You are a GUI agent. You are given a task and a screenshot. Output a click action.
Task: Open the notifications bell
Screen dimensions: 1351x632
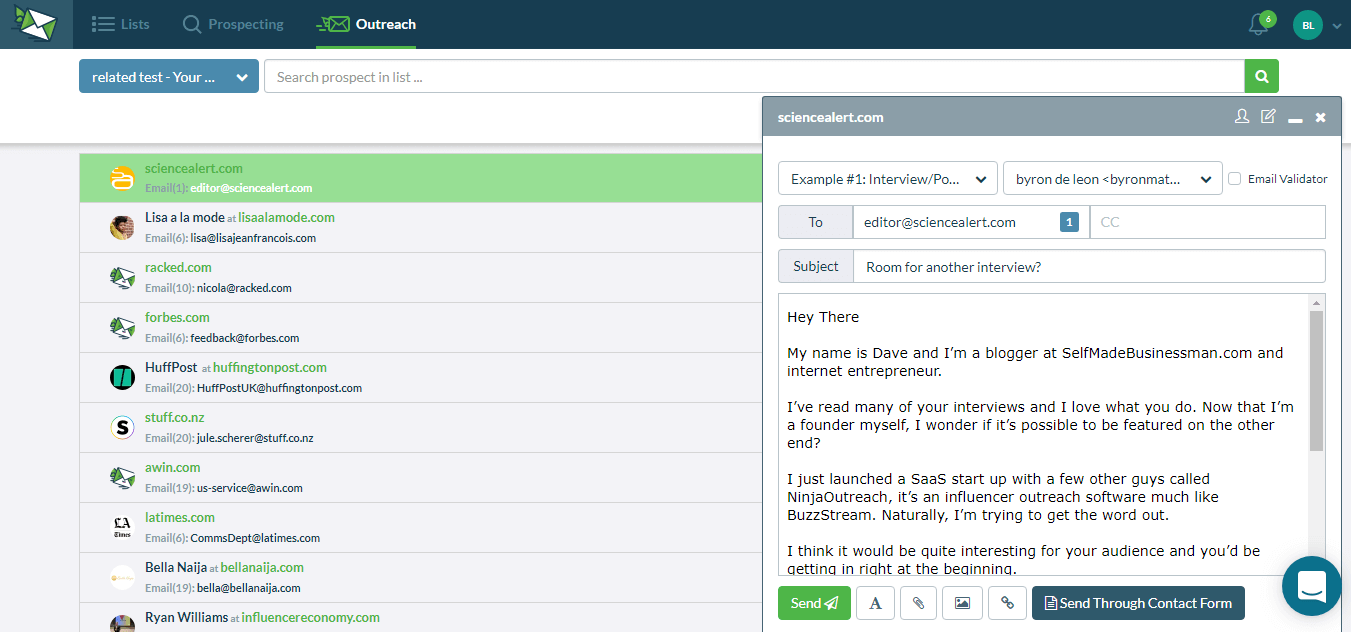pyautogui.click(x=1259, y=25)
